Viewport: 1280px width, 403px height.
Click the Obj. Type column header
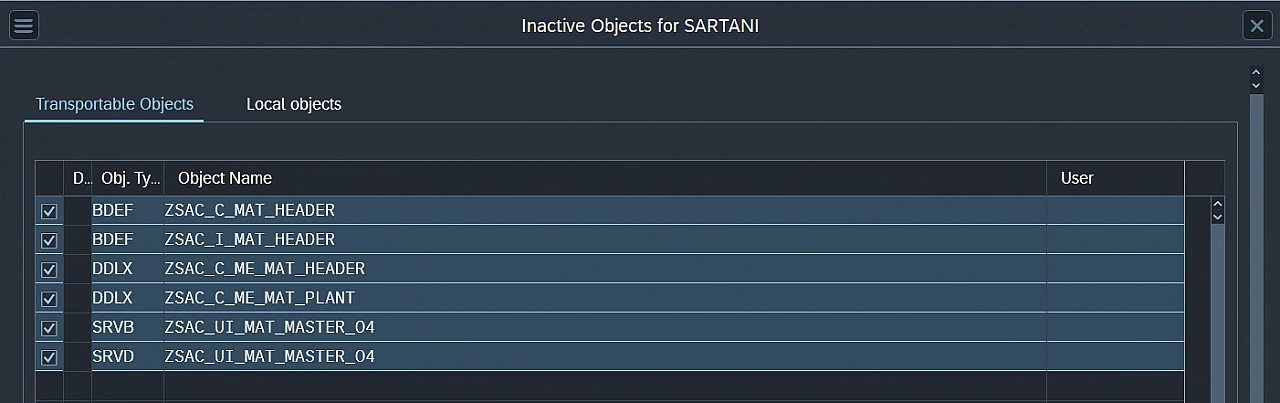tap(128, 178)
